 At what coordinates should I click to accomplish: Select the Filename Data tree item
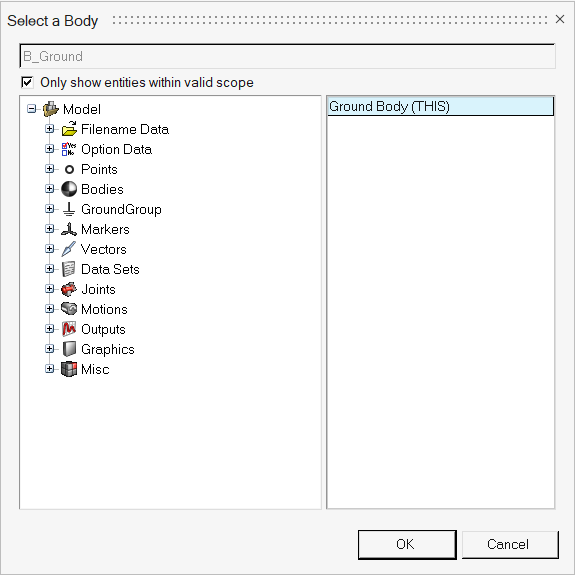click(x=125, y=129)
